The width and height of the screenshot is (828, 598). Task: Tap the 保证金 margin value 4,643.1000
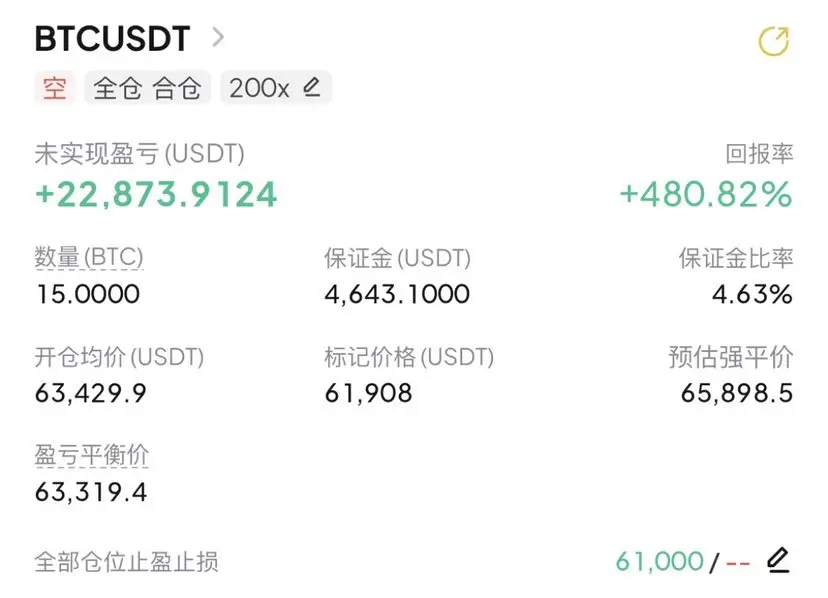coord(397,294)
